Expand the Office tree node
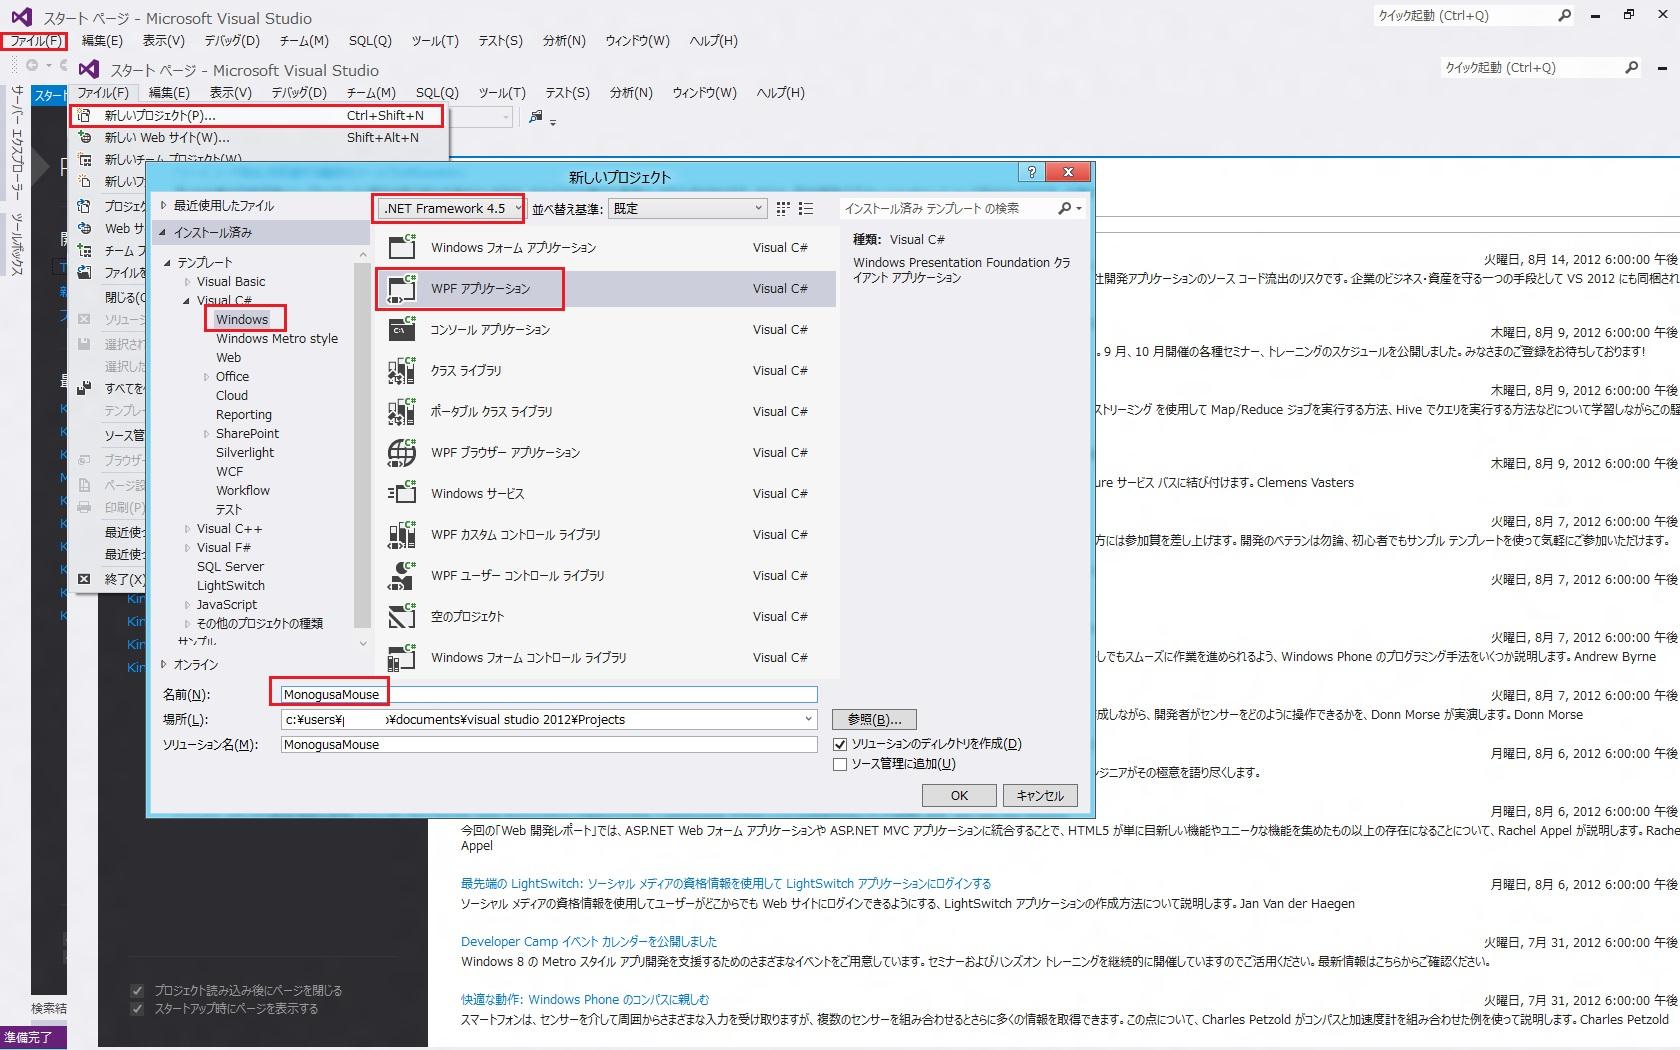The height and width of the screenshot is (1050, 1680). pos(206,376)
